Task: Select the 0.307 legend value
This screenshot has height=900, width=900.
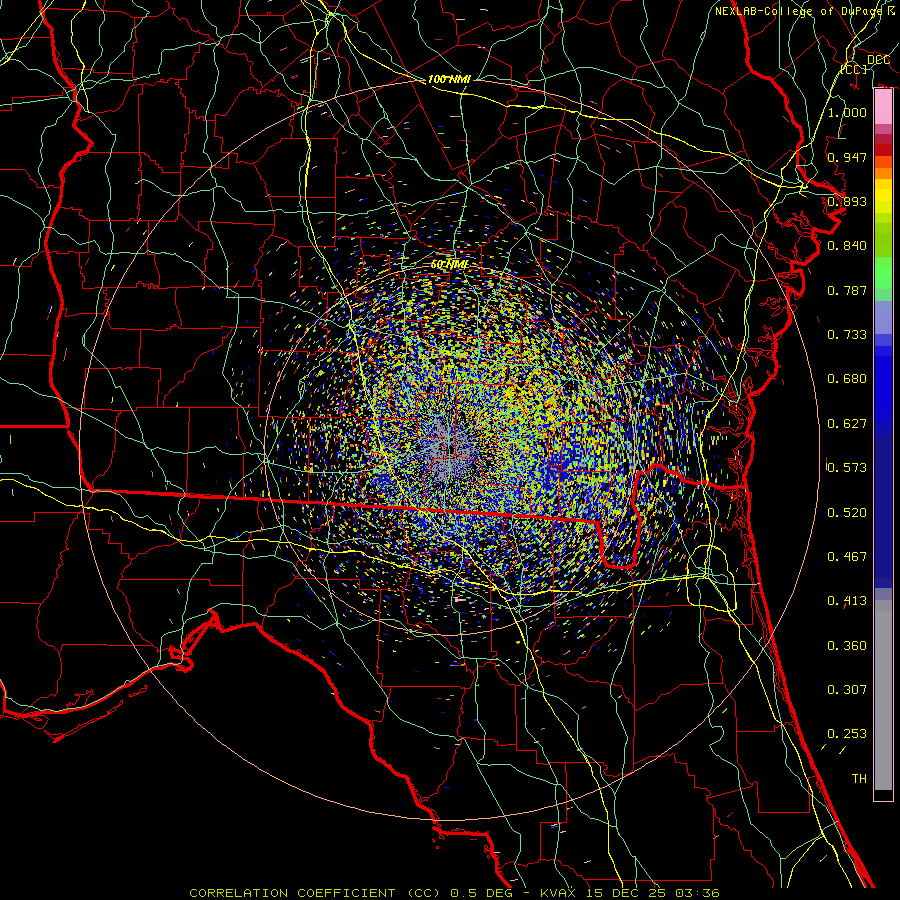Action: click(x=847, y=690)
